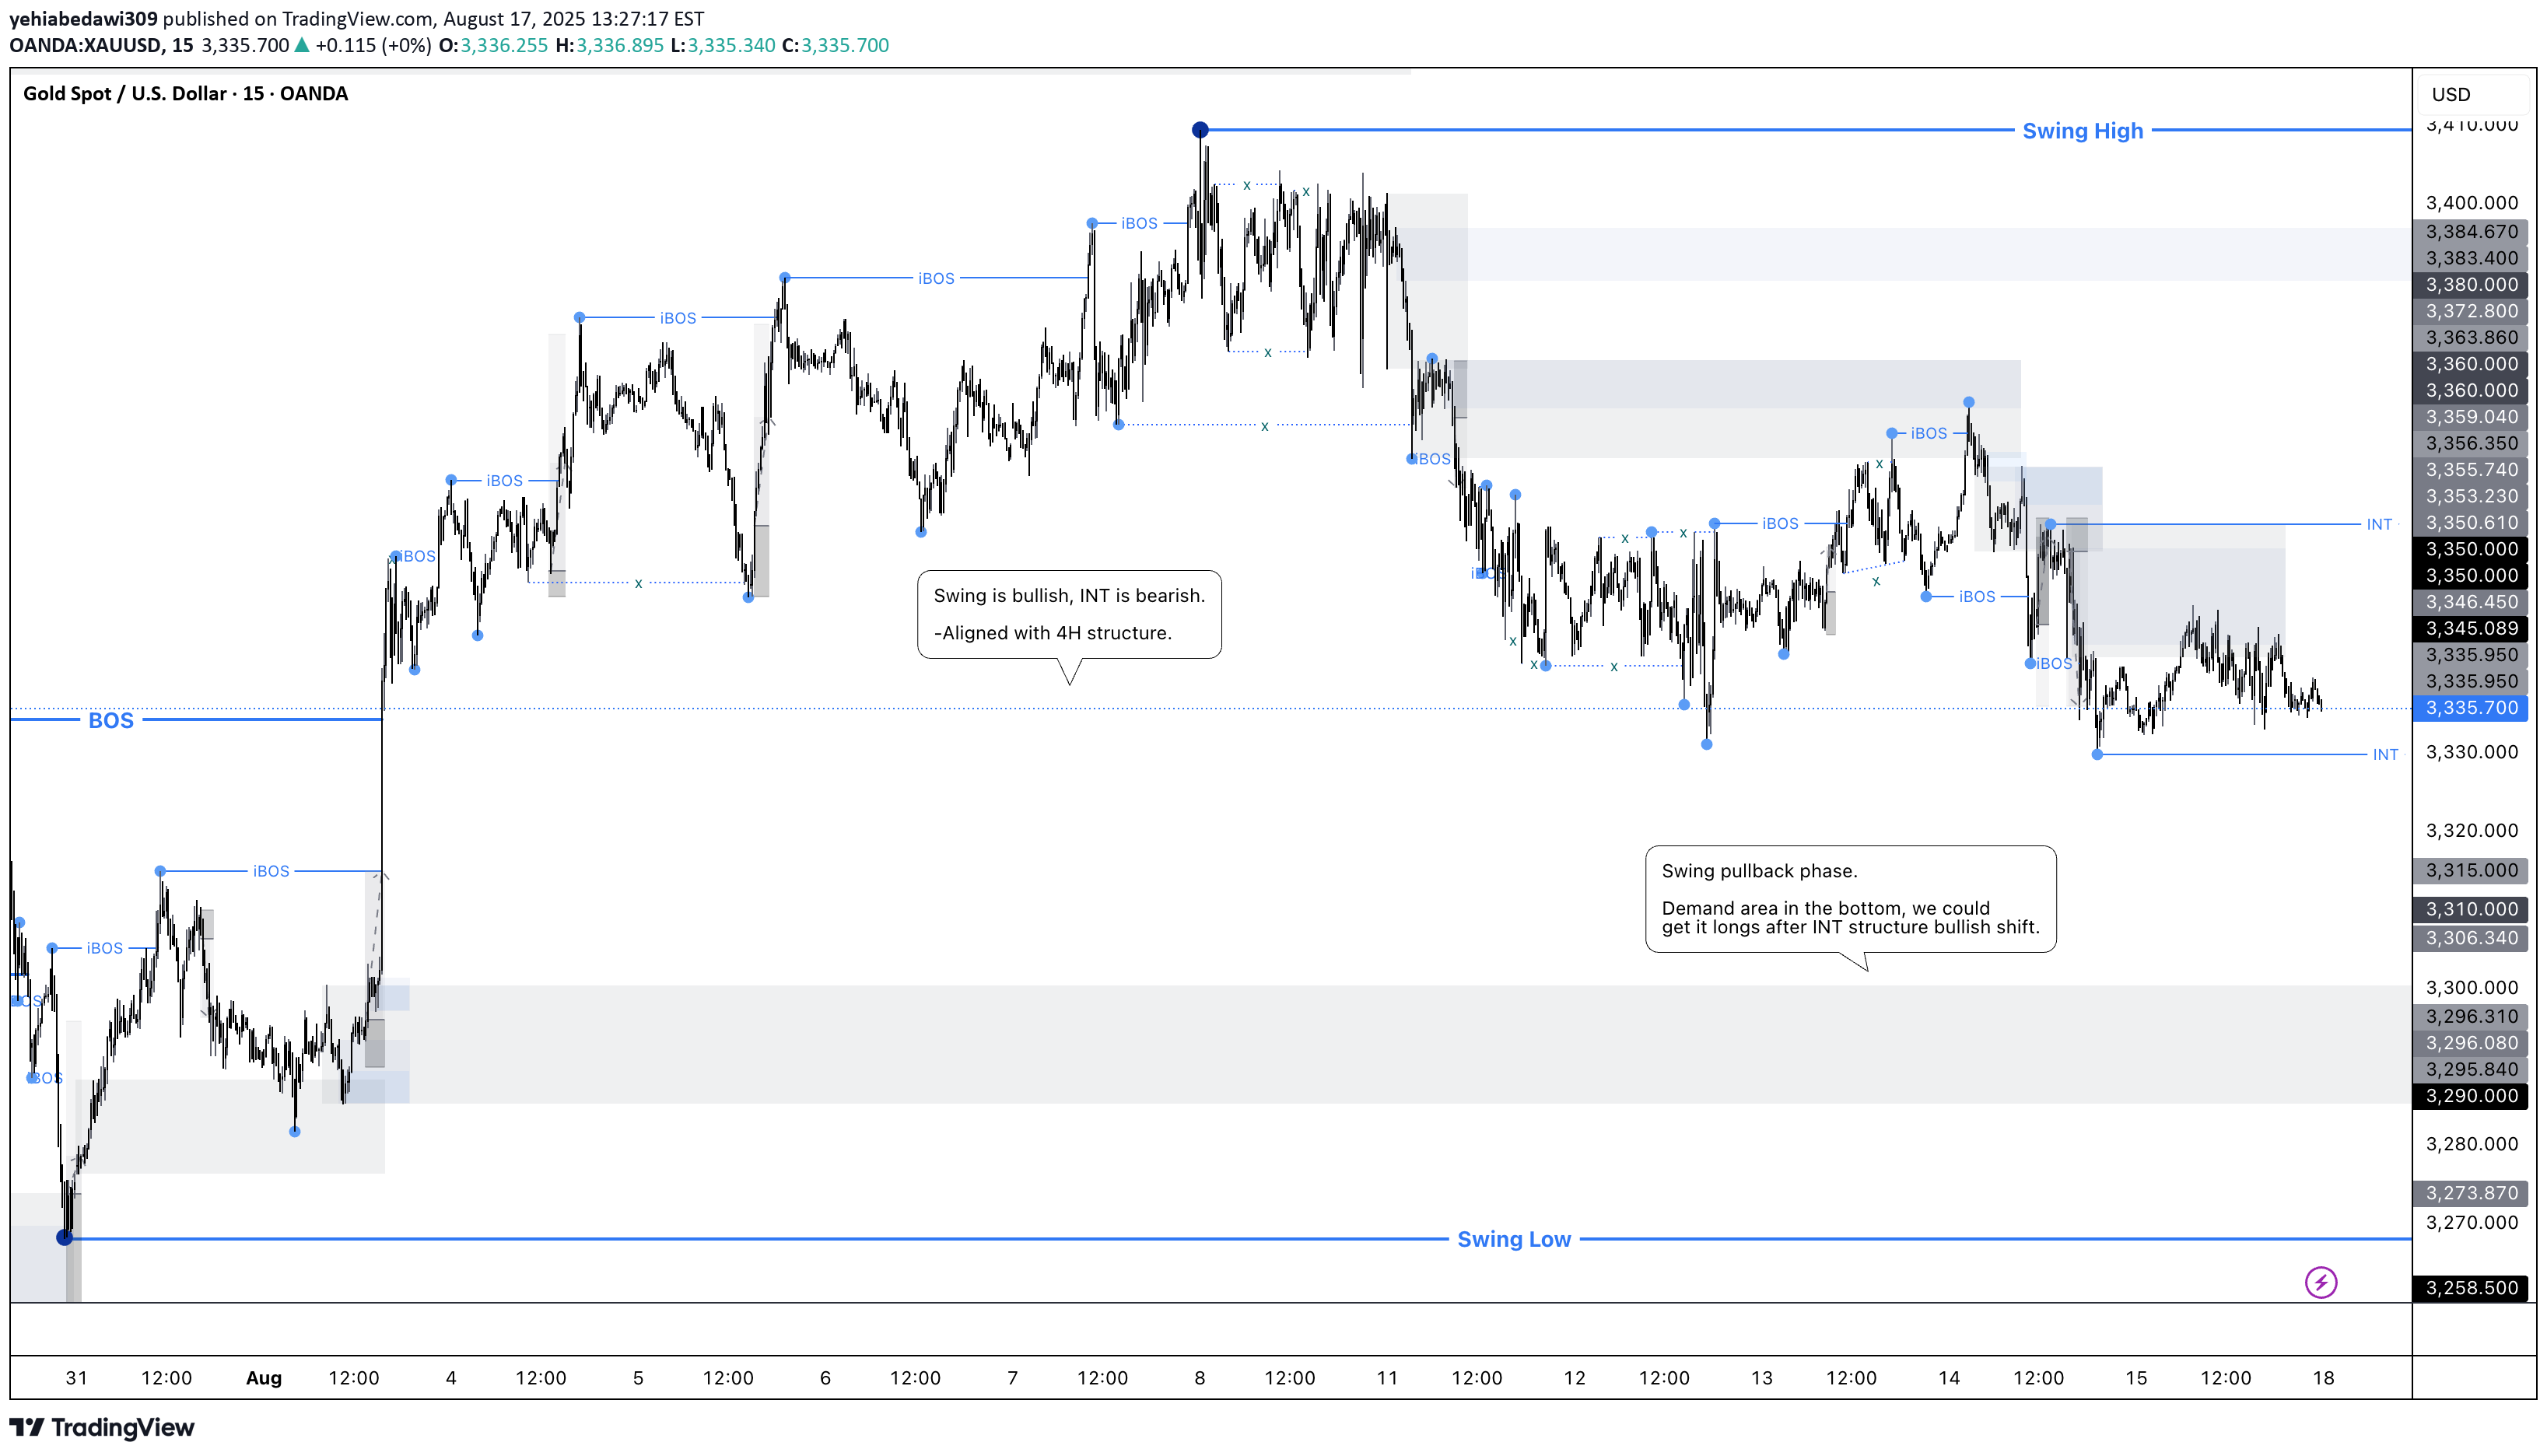
Task: Click the 'Aug' date on time axis
Action: pos(263,1378)
